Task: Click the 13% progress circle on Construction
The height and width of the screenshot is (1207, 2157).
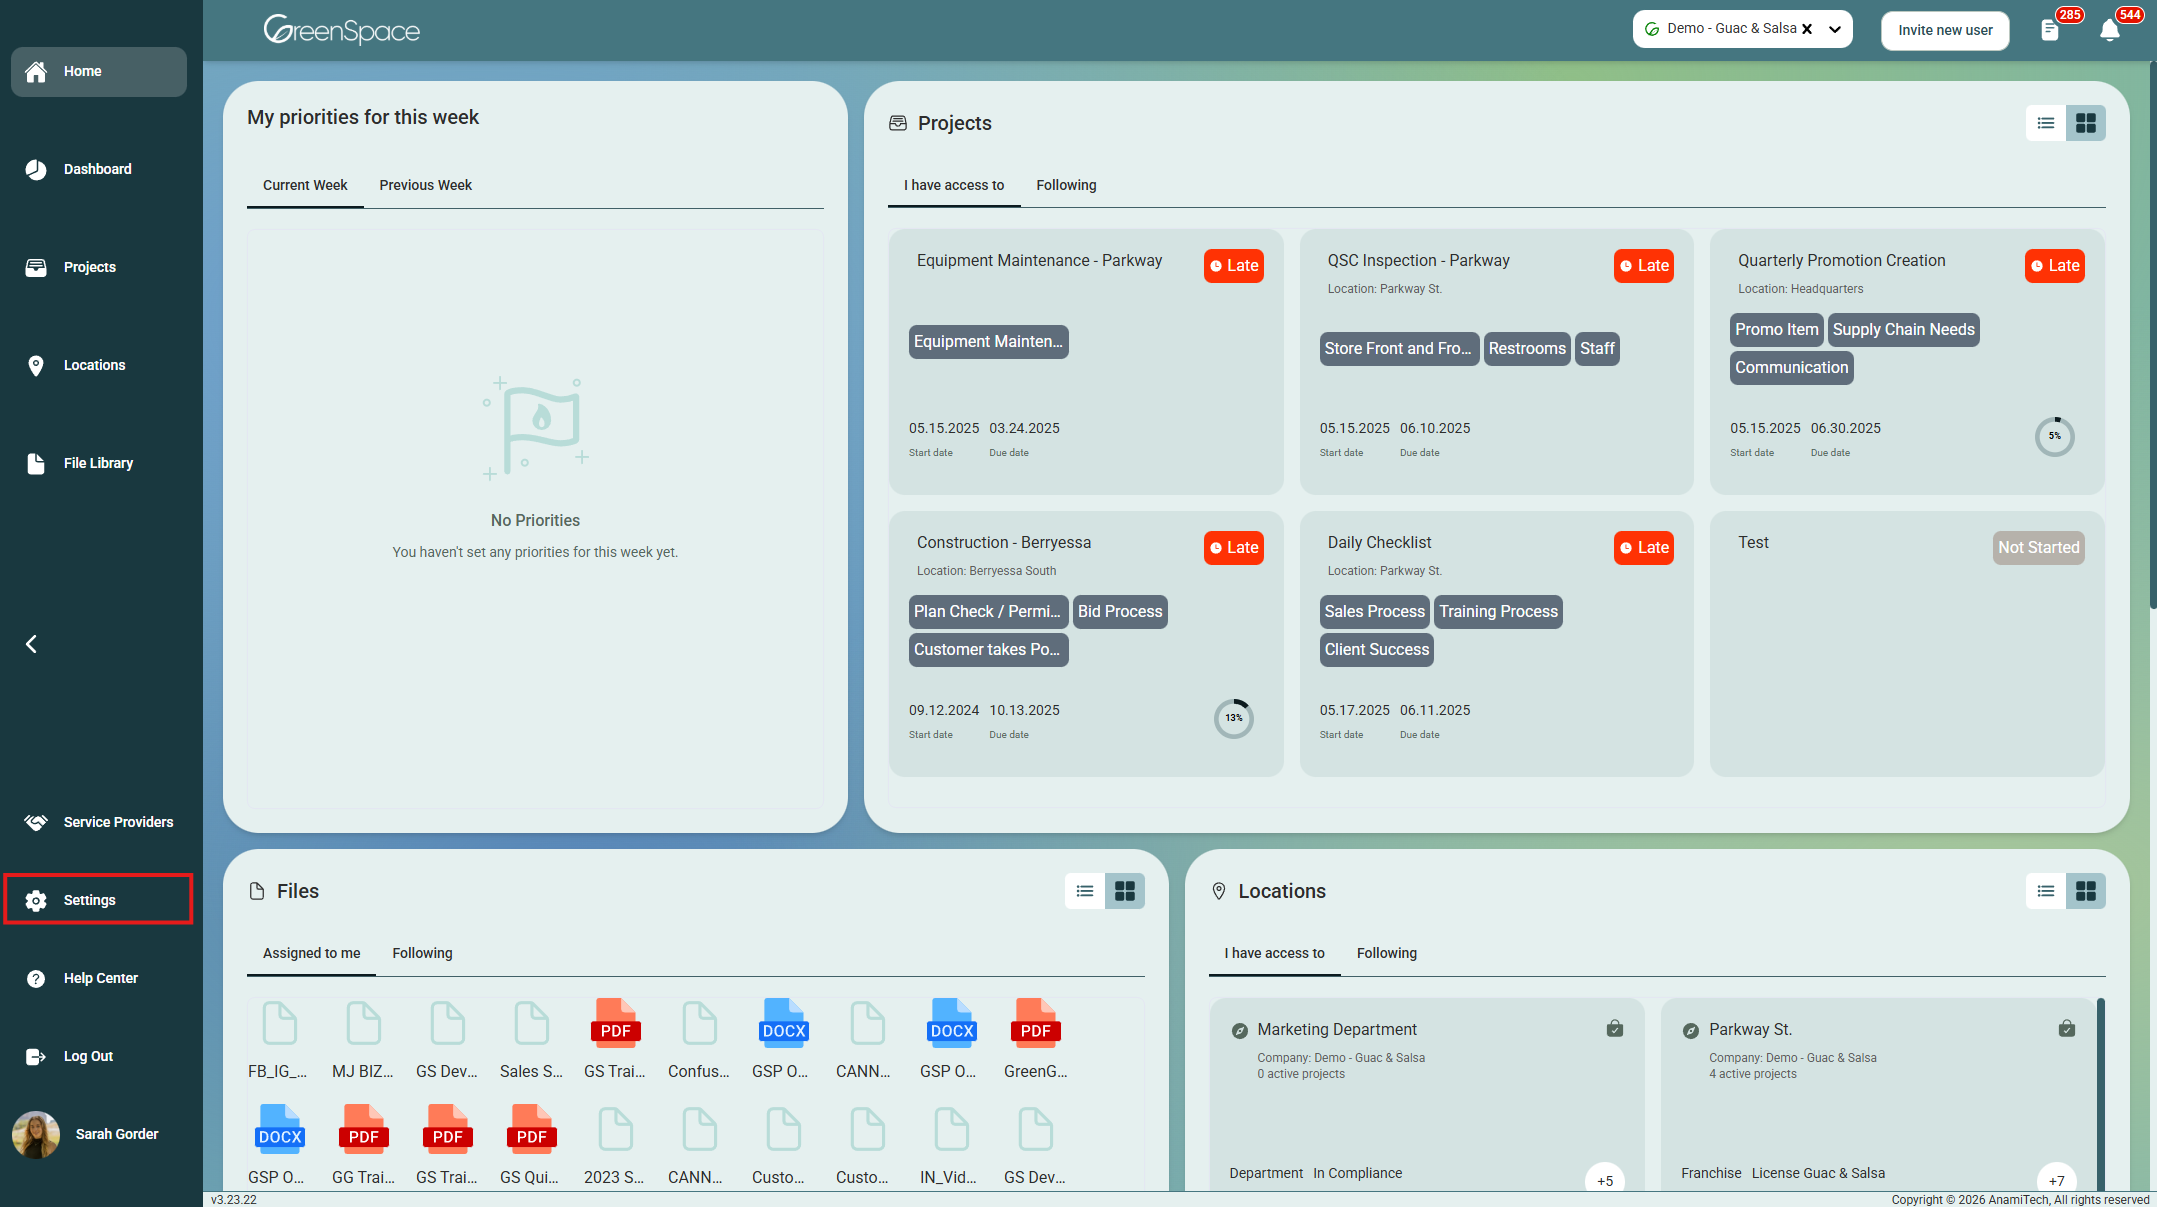Action: pos(1233,718)
